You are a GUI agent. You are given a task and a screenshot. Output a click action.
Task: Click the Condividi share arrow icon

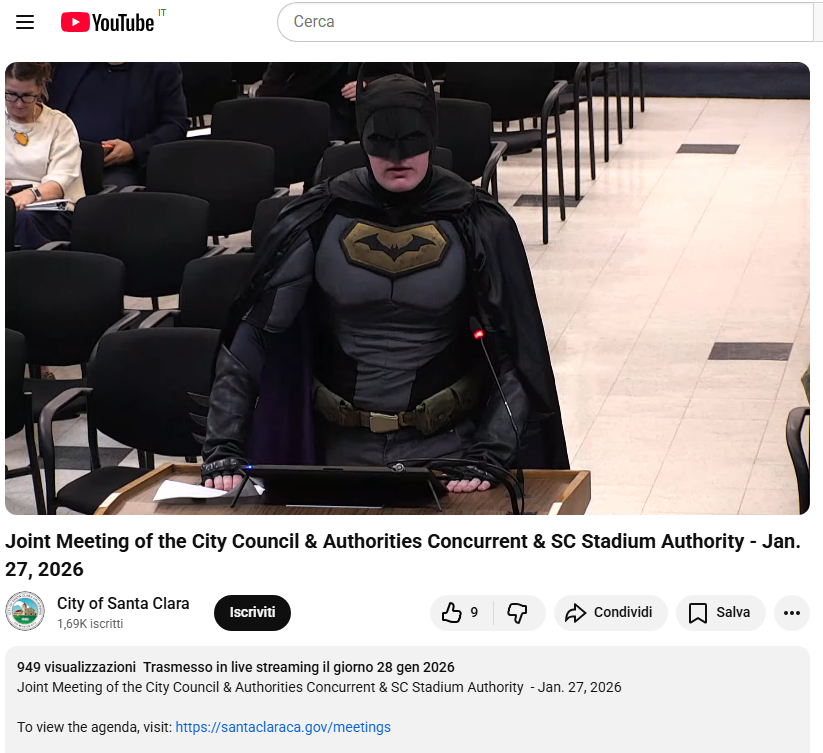pos(575,612)
